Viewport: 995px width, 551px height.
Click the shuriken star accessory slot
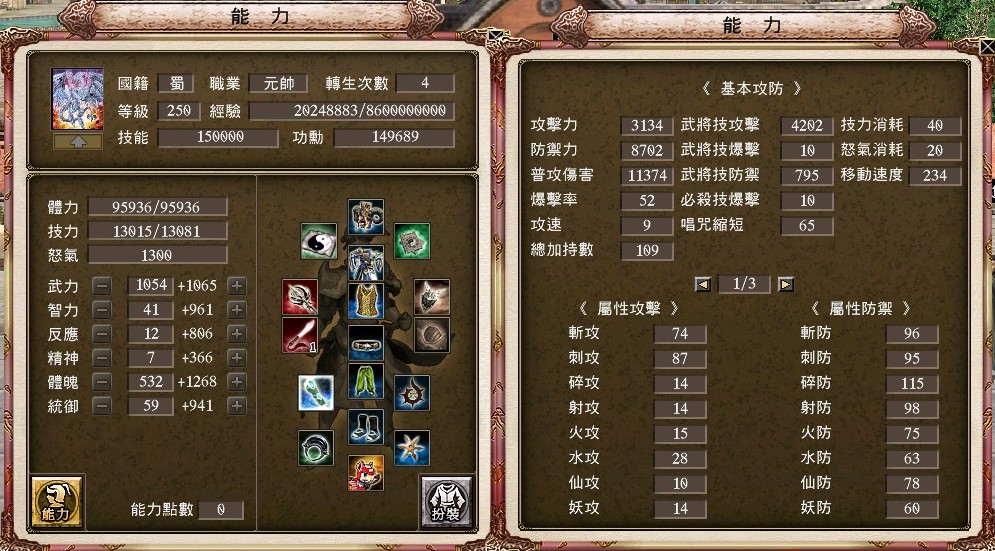point(412,448)
